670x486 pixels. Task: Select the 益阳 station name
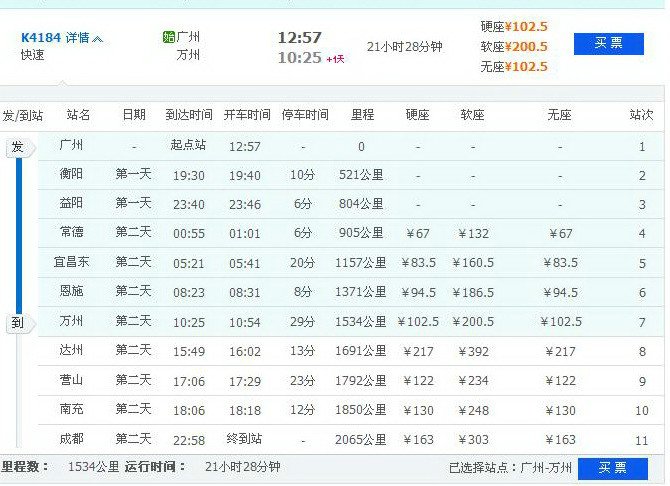click(71, 203)
